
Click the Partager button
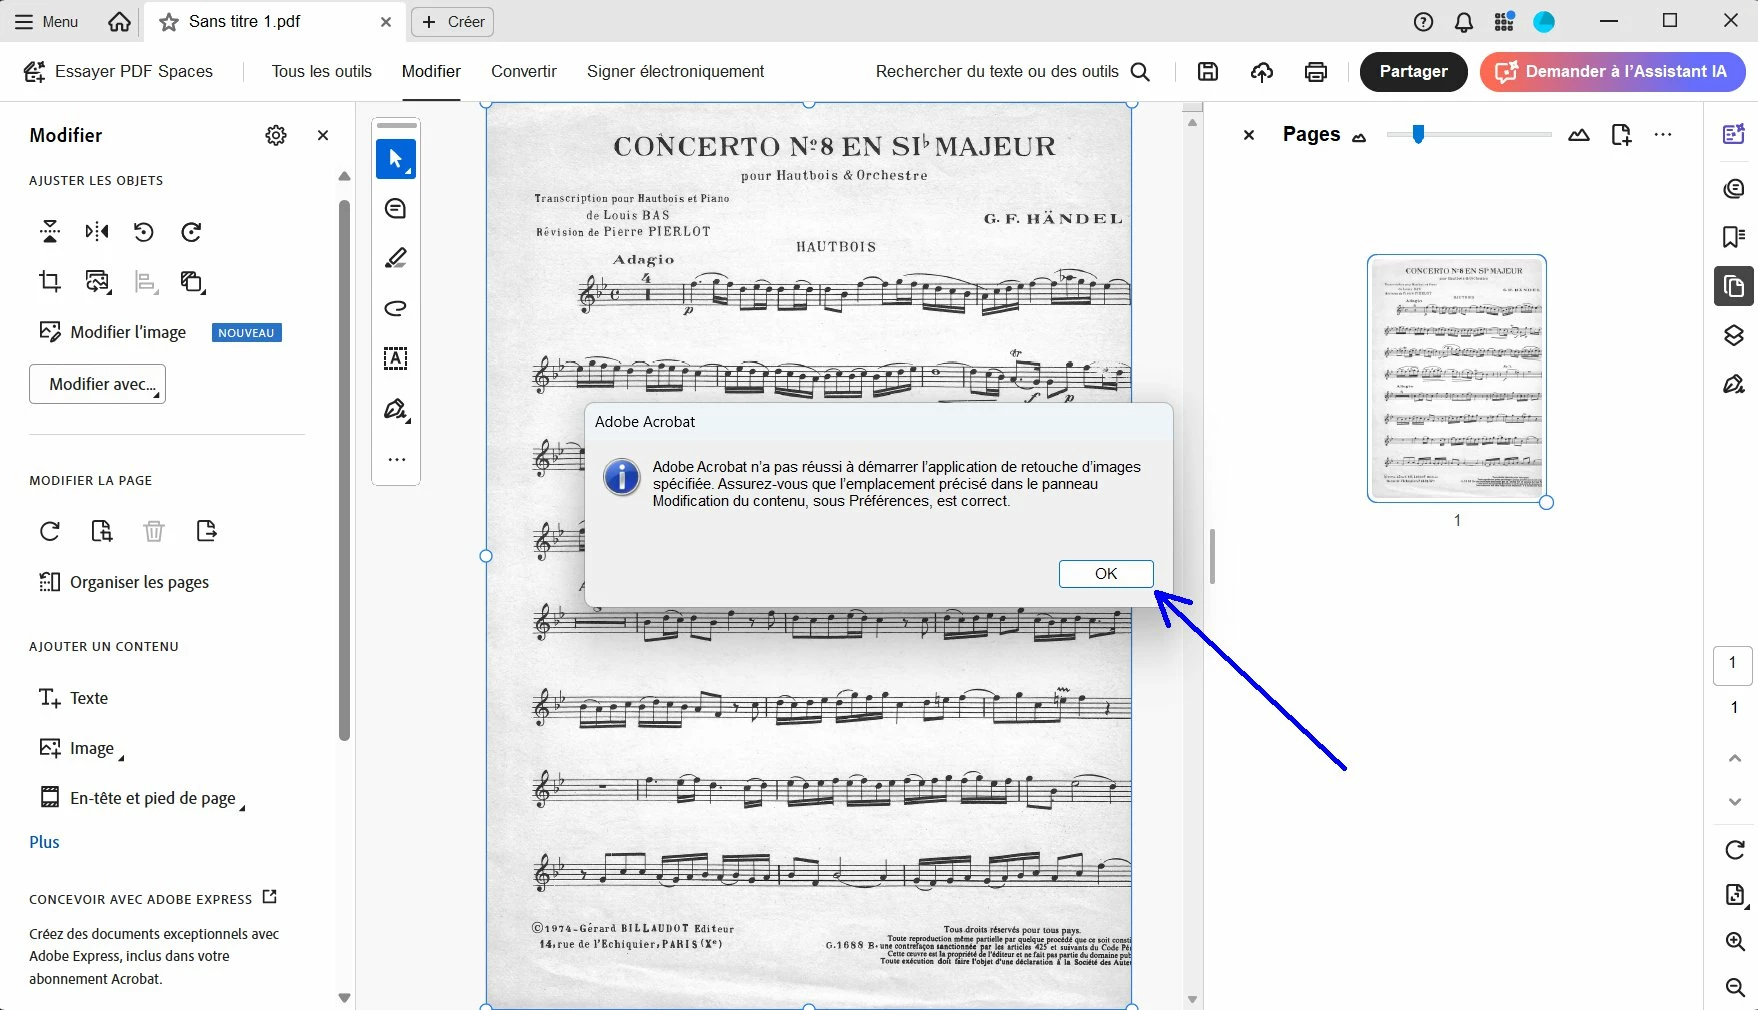pyautogui.click(x=1413, y=71)
